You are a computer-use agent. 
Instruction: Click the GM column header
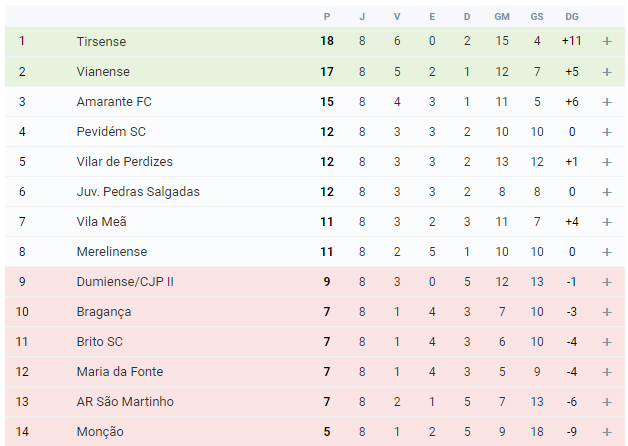coord(502,16)
